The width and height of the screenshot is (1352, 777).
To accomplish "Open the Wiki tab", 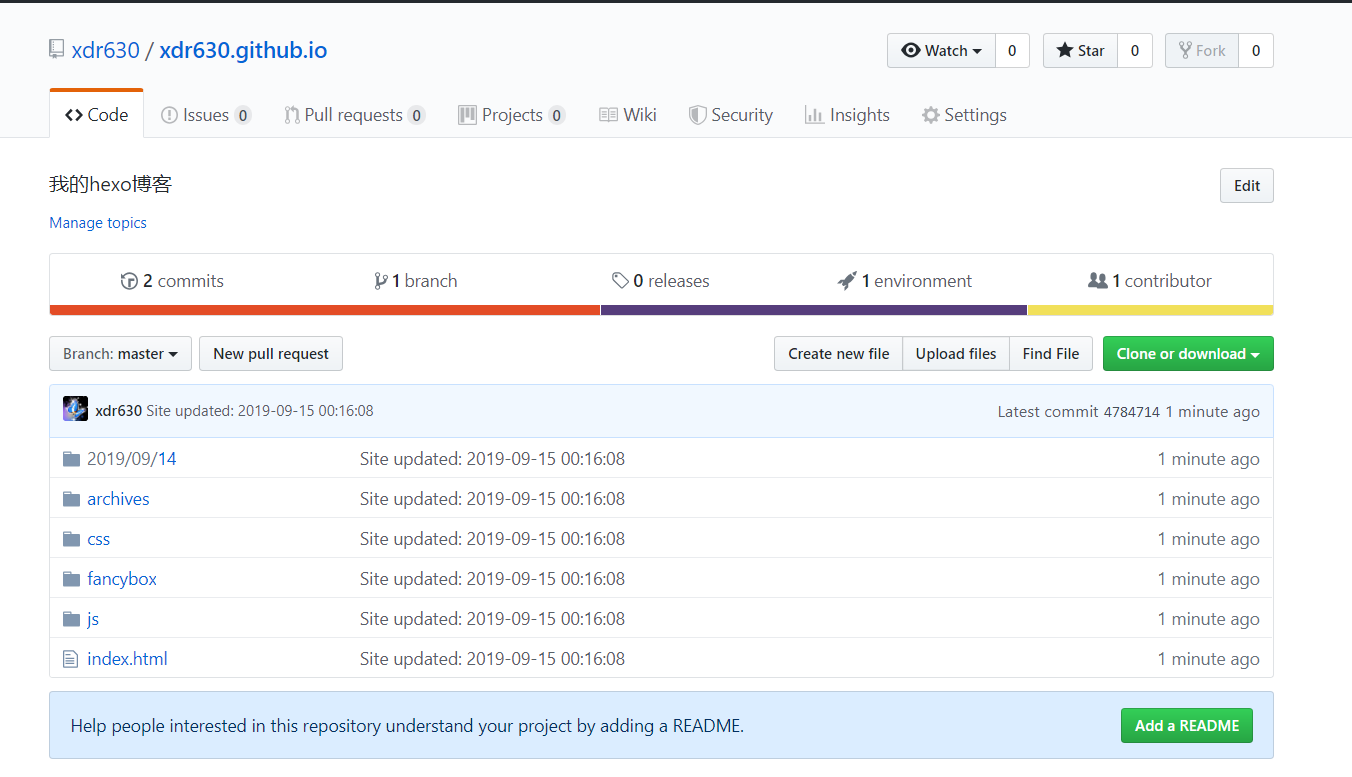I will click(x=628, y=115).
